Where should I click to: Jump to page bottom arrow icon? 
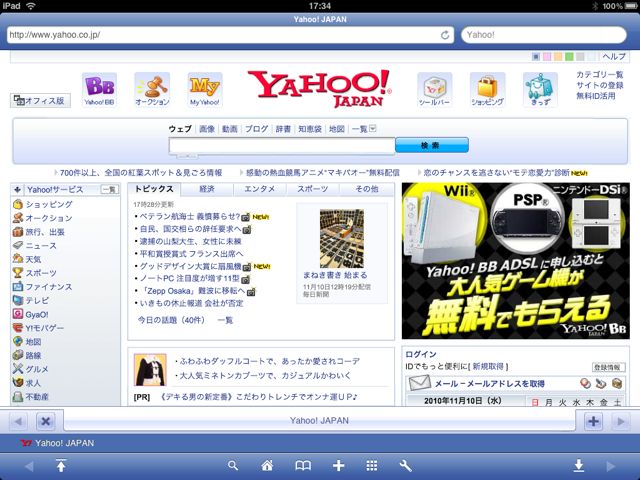pyautogui.click(x=578, y=465)
